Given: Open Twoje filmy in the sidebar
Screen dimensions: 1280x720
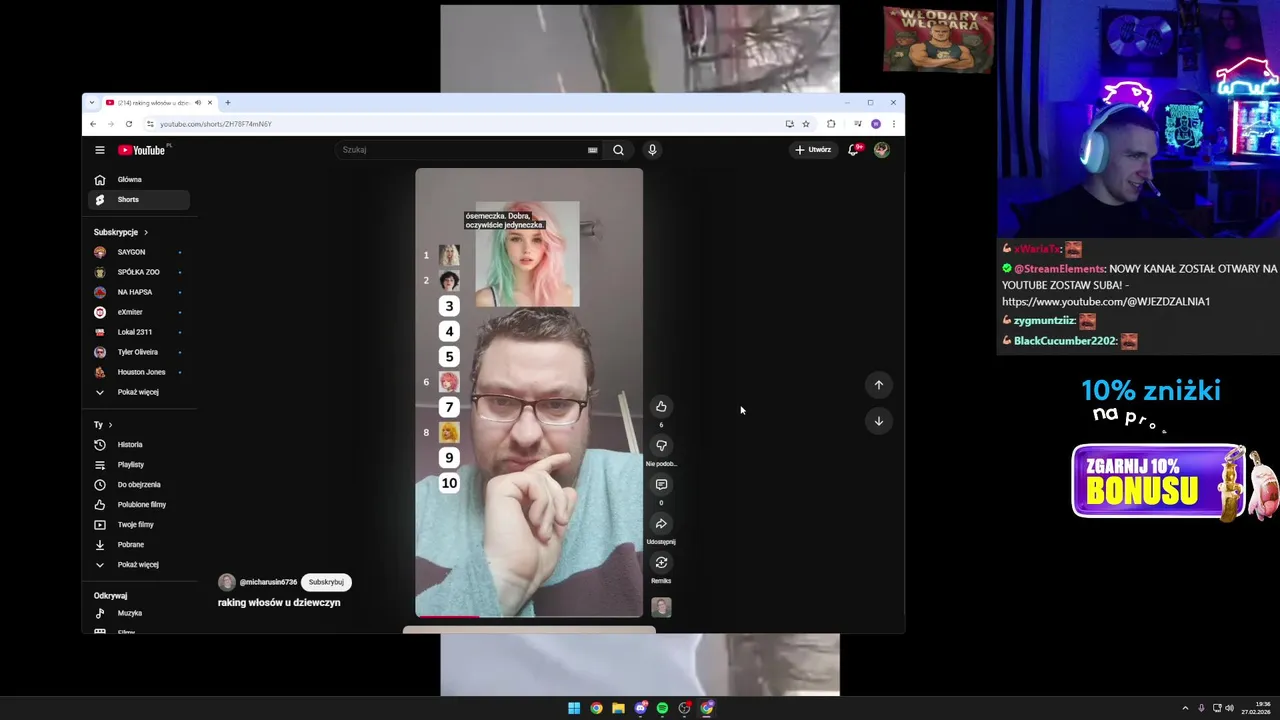Looking at the screenshot, I should [138, 525].
